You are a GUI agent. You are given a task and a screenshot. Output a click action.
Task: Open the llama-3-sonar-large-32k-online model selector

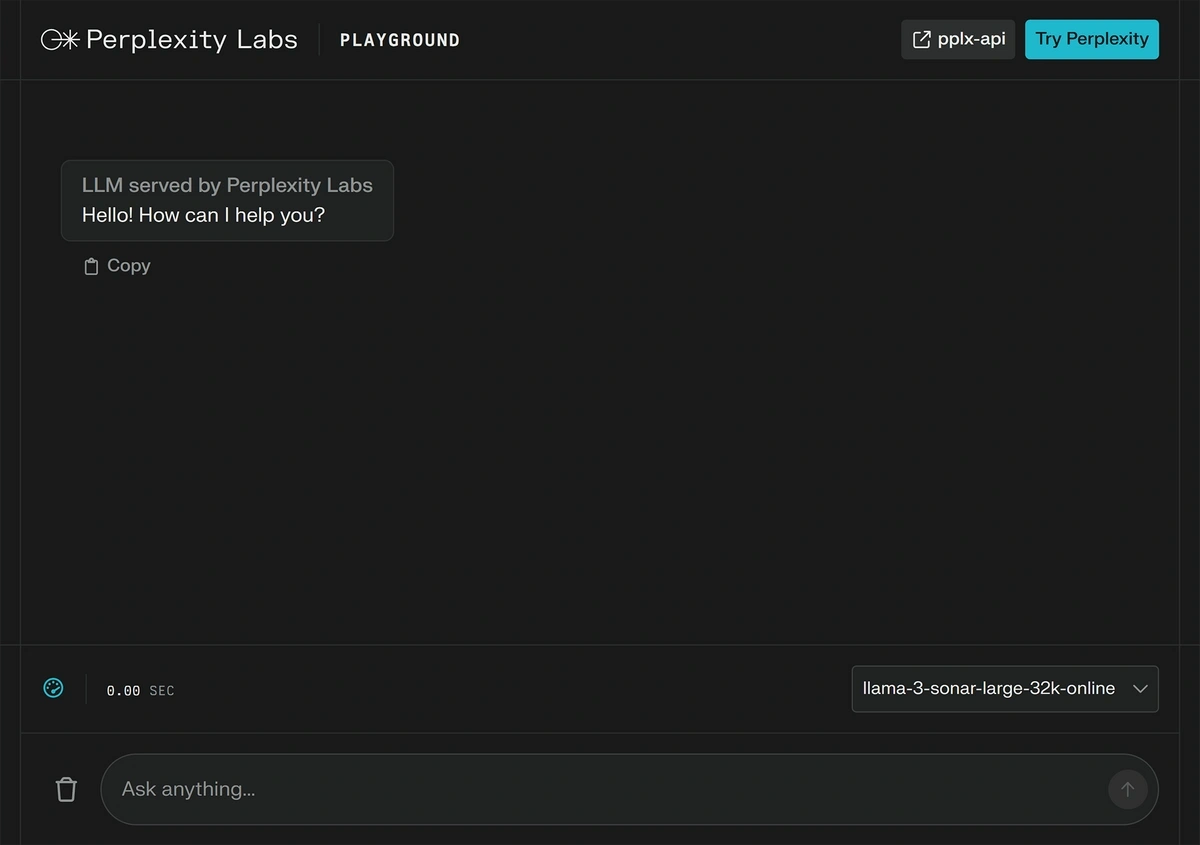pos(1005,689)
